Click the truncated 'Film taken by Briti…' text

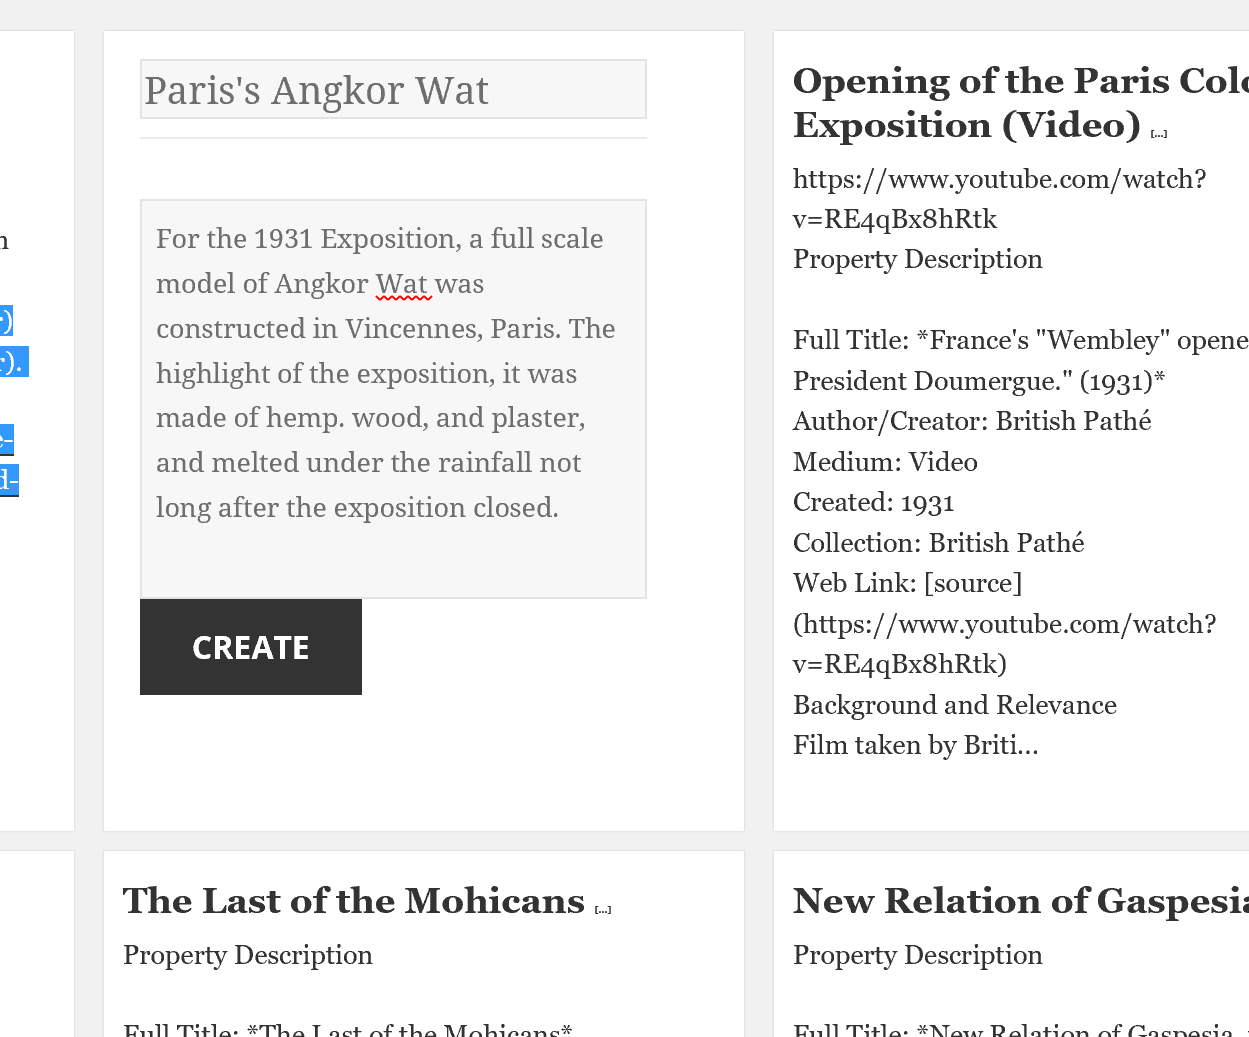(915, 745)
